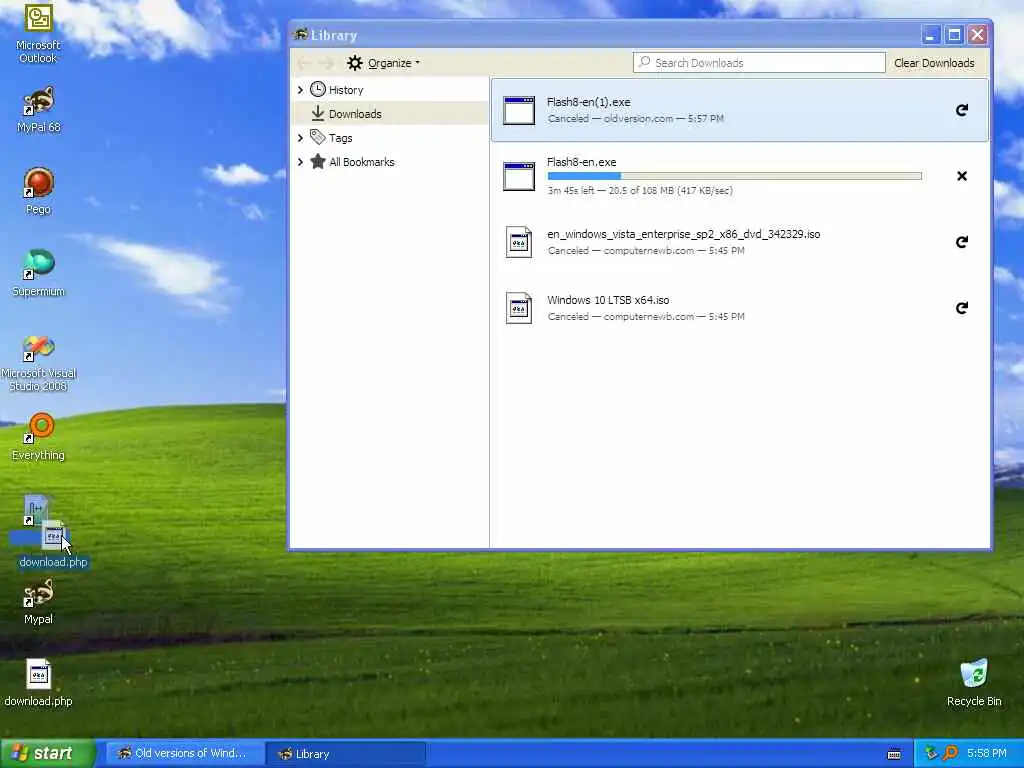Select All Bookmarks in the sidebar
The image size is (1024, 768).
(x=362, y=162)
